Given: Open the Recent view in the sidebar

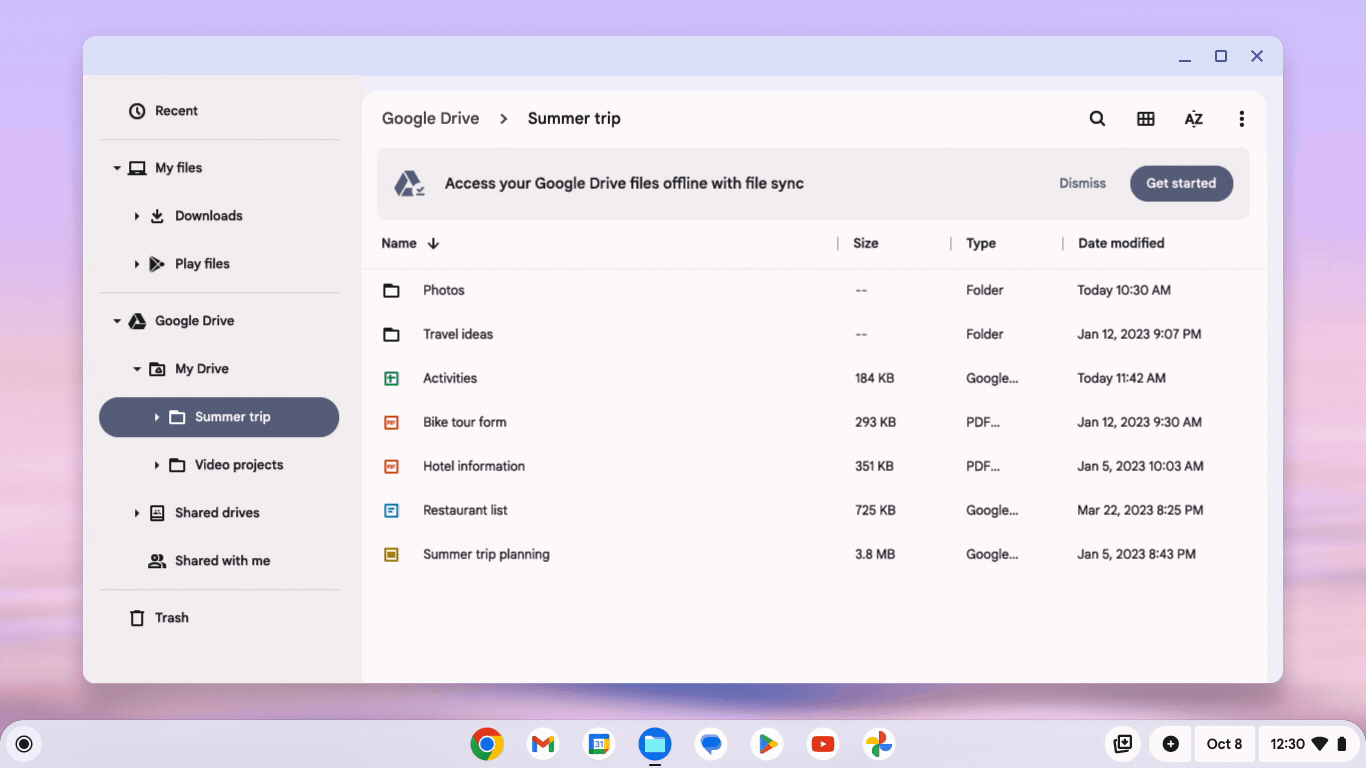Looking at the screenshot, I should 176,110.
